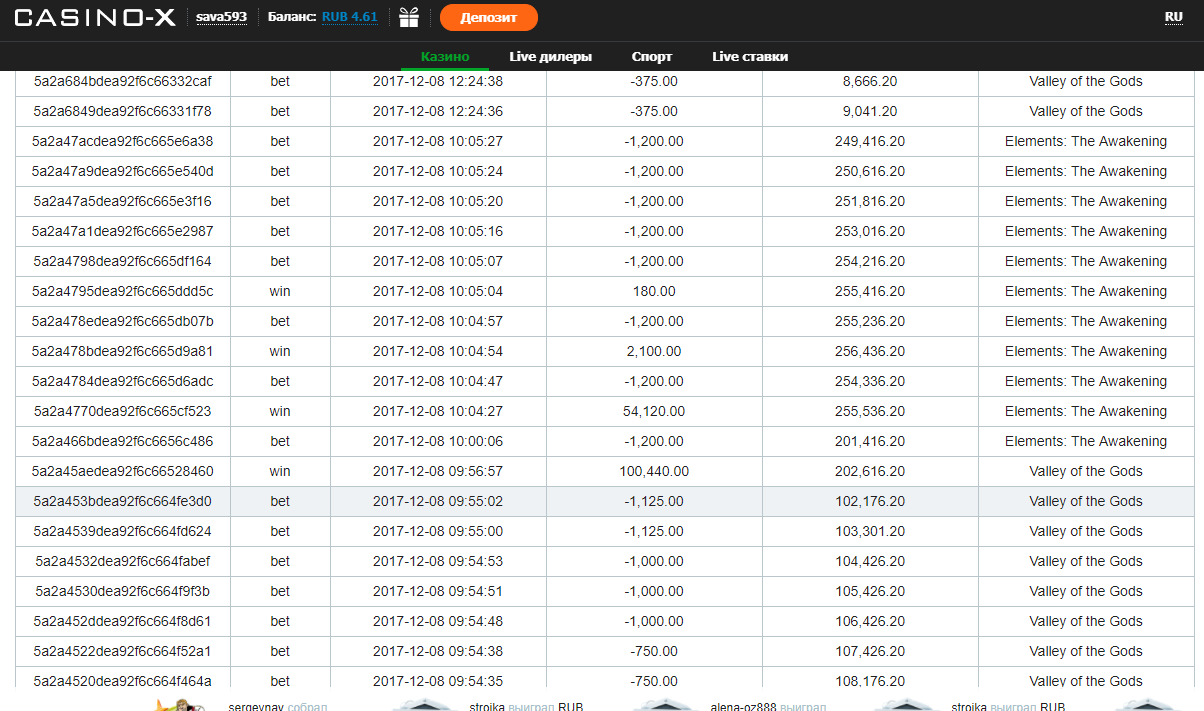Click transaction ID 5a2a4770dea92f6c665cf523
1204x711 pixels.
click(x=123, y=411)
